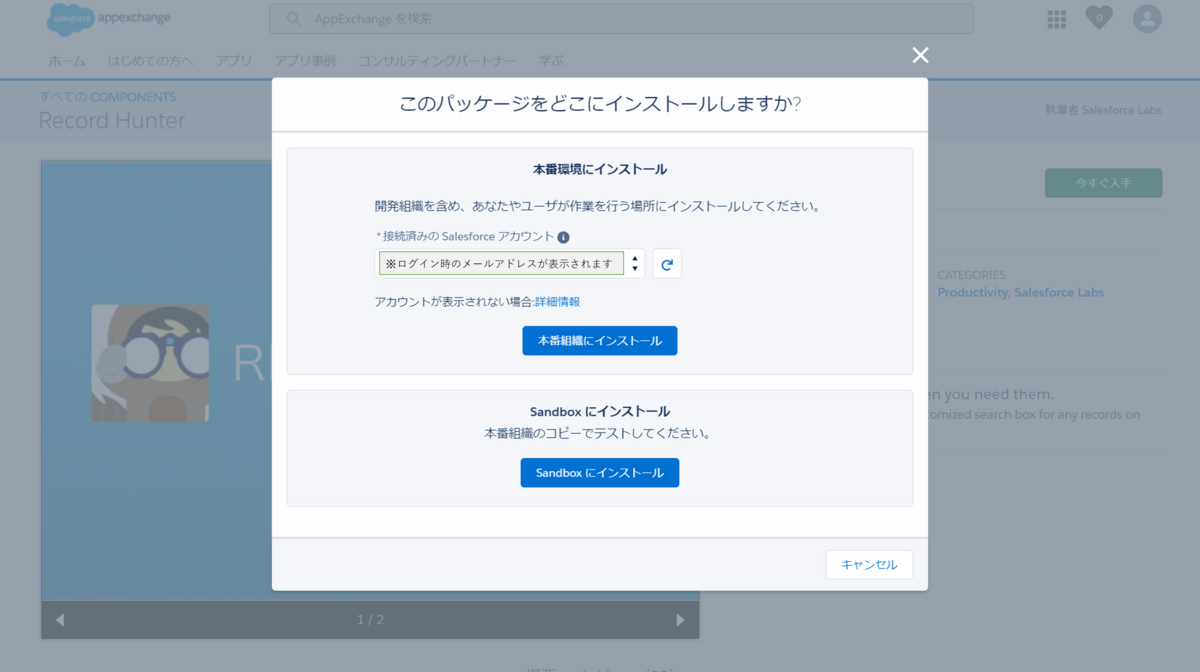Open the コンサルティングパートナー menu item
This screenshot has width=1200, height=672.
point(437,61)
